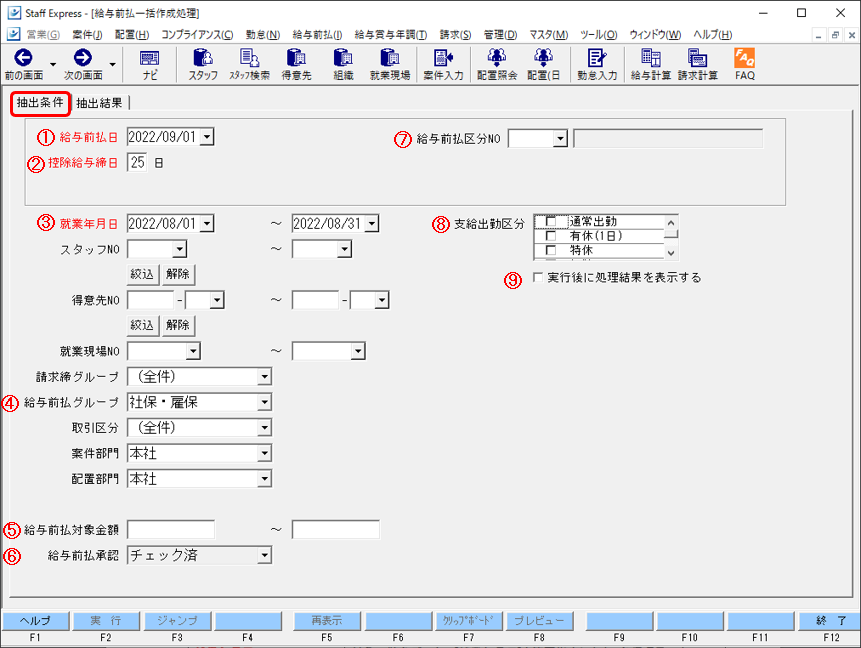Open the 就業年月日 start date dropdown

pyautogui.click(x=207, y=224)
